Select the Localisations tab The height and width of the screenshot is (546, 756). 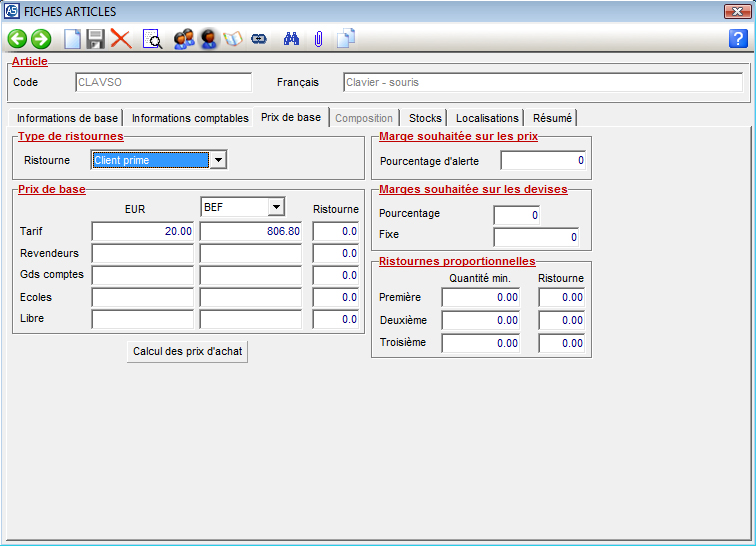click(487, 118)
